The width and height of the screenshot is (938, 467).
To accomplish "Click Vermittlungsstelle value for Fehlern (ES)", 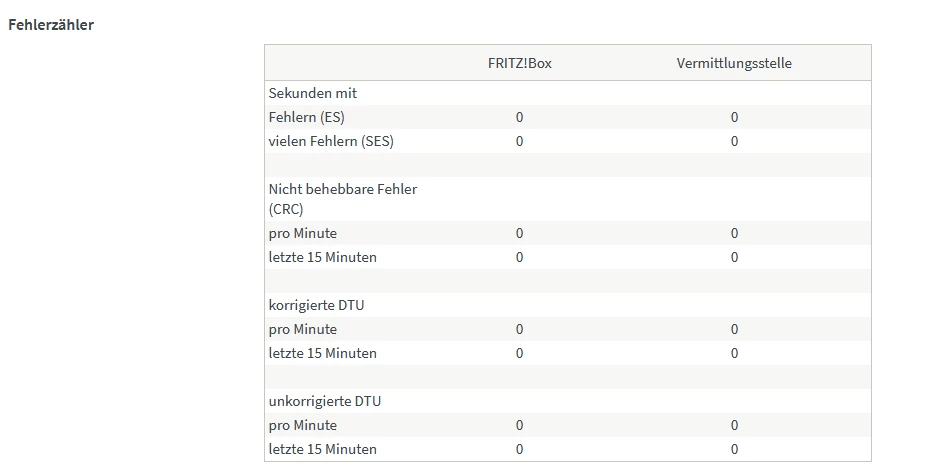I will pos(734,117).
